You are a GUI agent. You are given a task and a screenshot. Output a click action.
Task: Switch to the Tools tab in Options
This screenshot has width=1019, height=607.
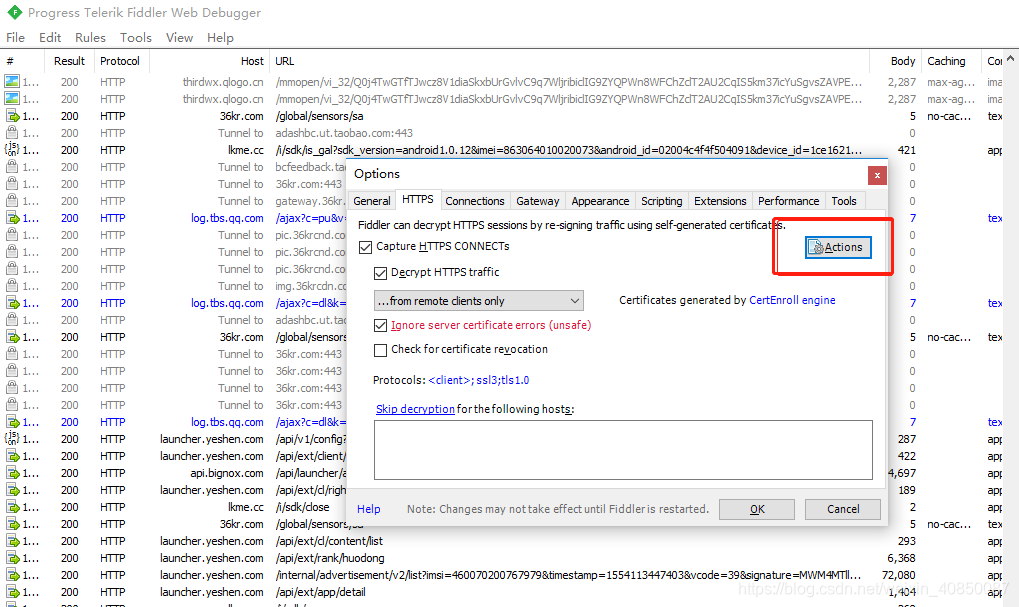844,201
